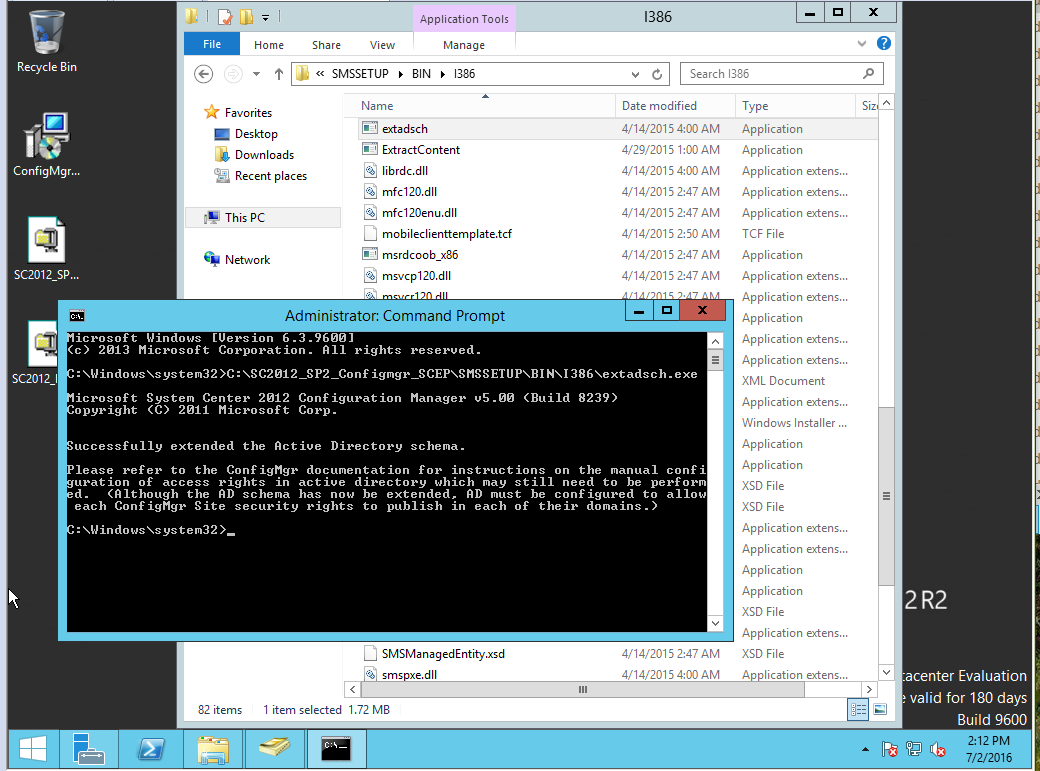Image resolution: width=1040 pixels, height=771 pixels.
Task: Expand the ribbon chevron
Action: (862, 44)
